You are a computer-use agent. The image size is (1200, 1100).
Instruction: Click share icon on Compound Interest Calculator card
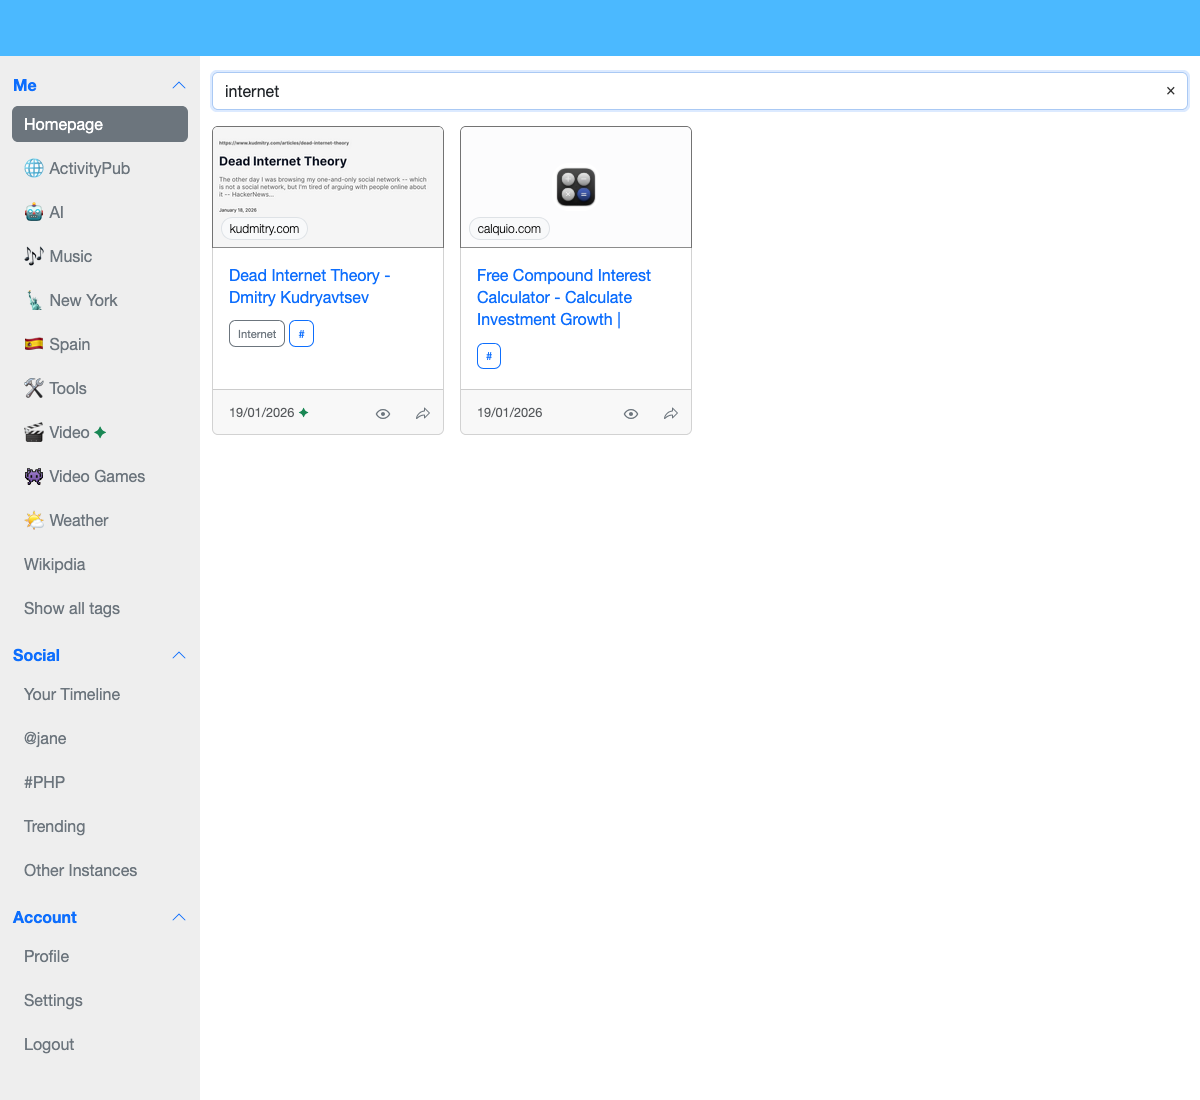[671, 413]
